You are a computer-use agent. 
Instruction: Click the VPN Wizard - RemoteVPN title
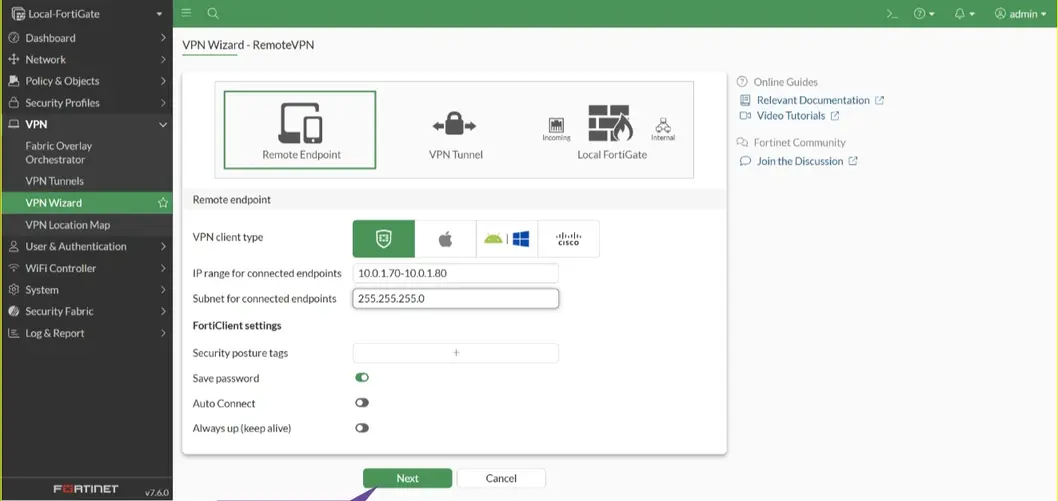click(x=248, y=45)
